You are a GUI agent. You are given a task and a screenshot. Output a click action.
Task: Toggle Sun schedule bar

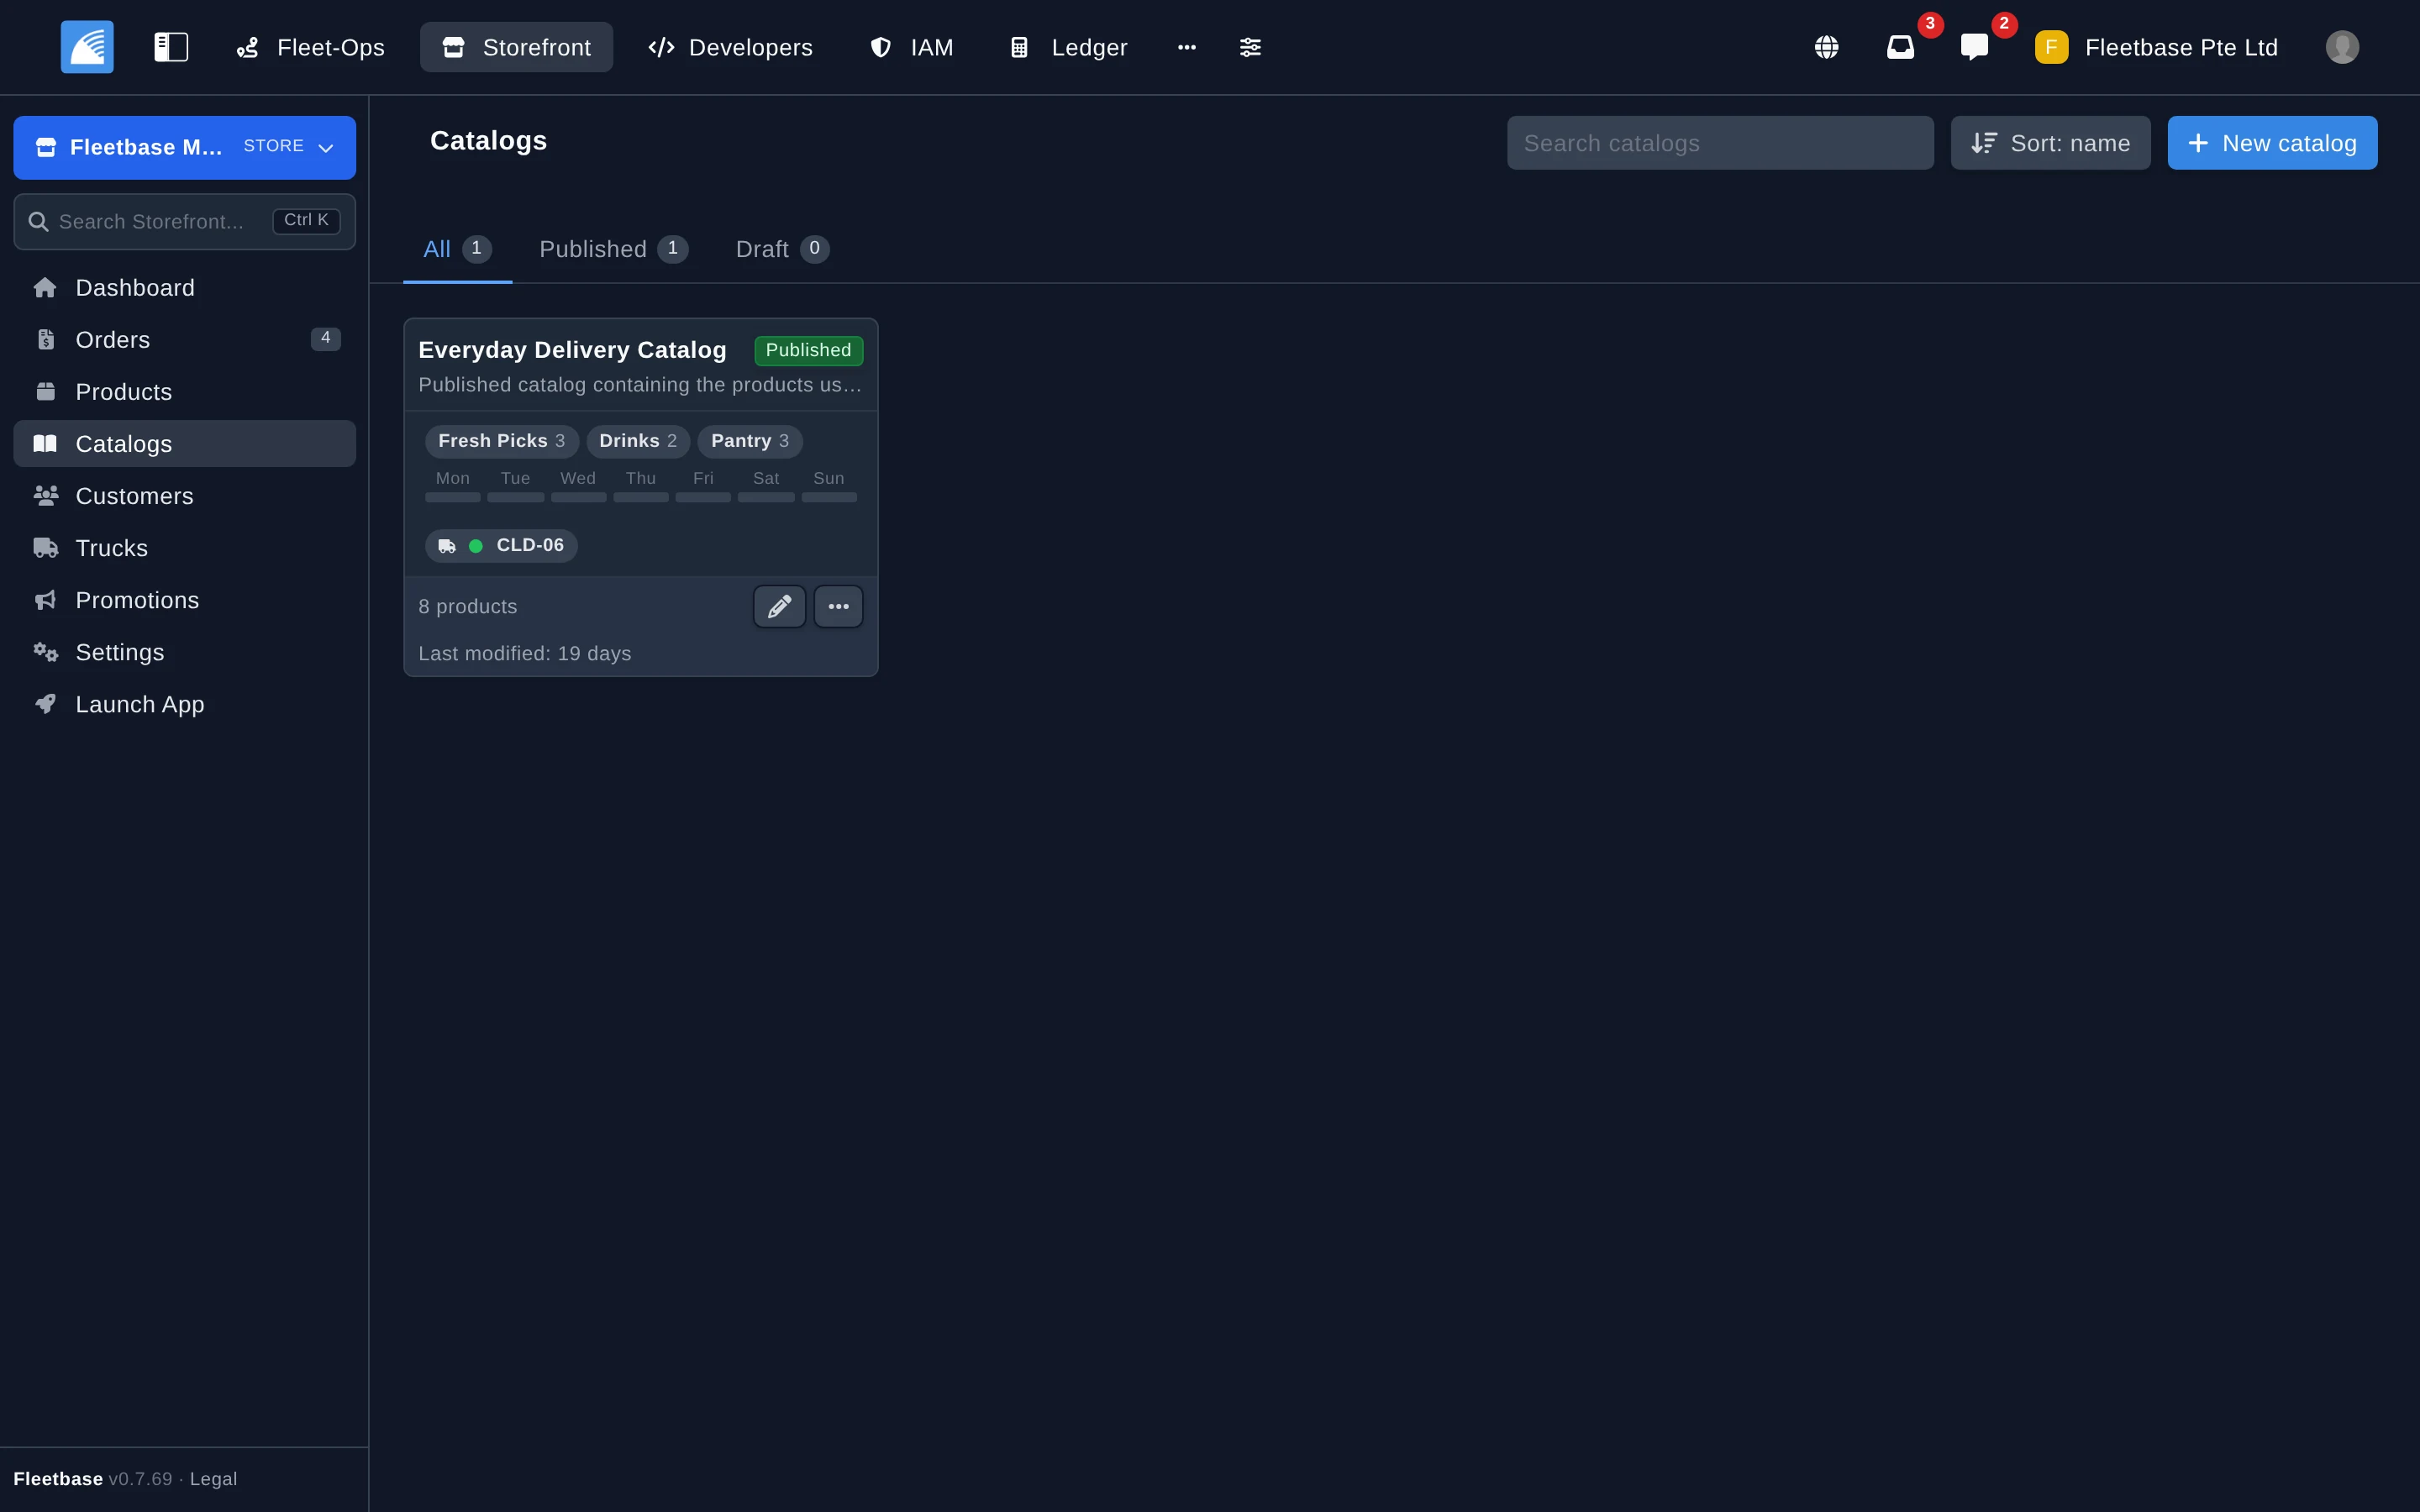tap(829, 497)
